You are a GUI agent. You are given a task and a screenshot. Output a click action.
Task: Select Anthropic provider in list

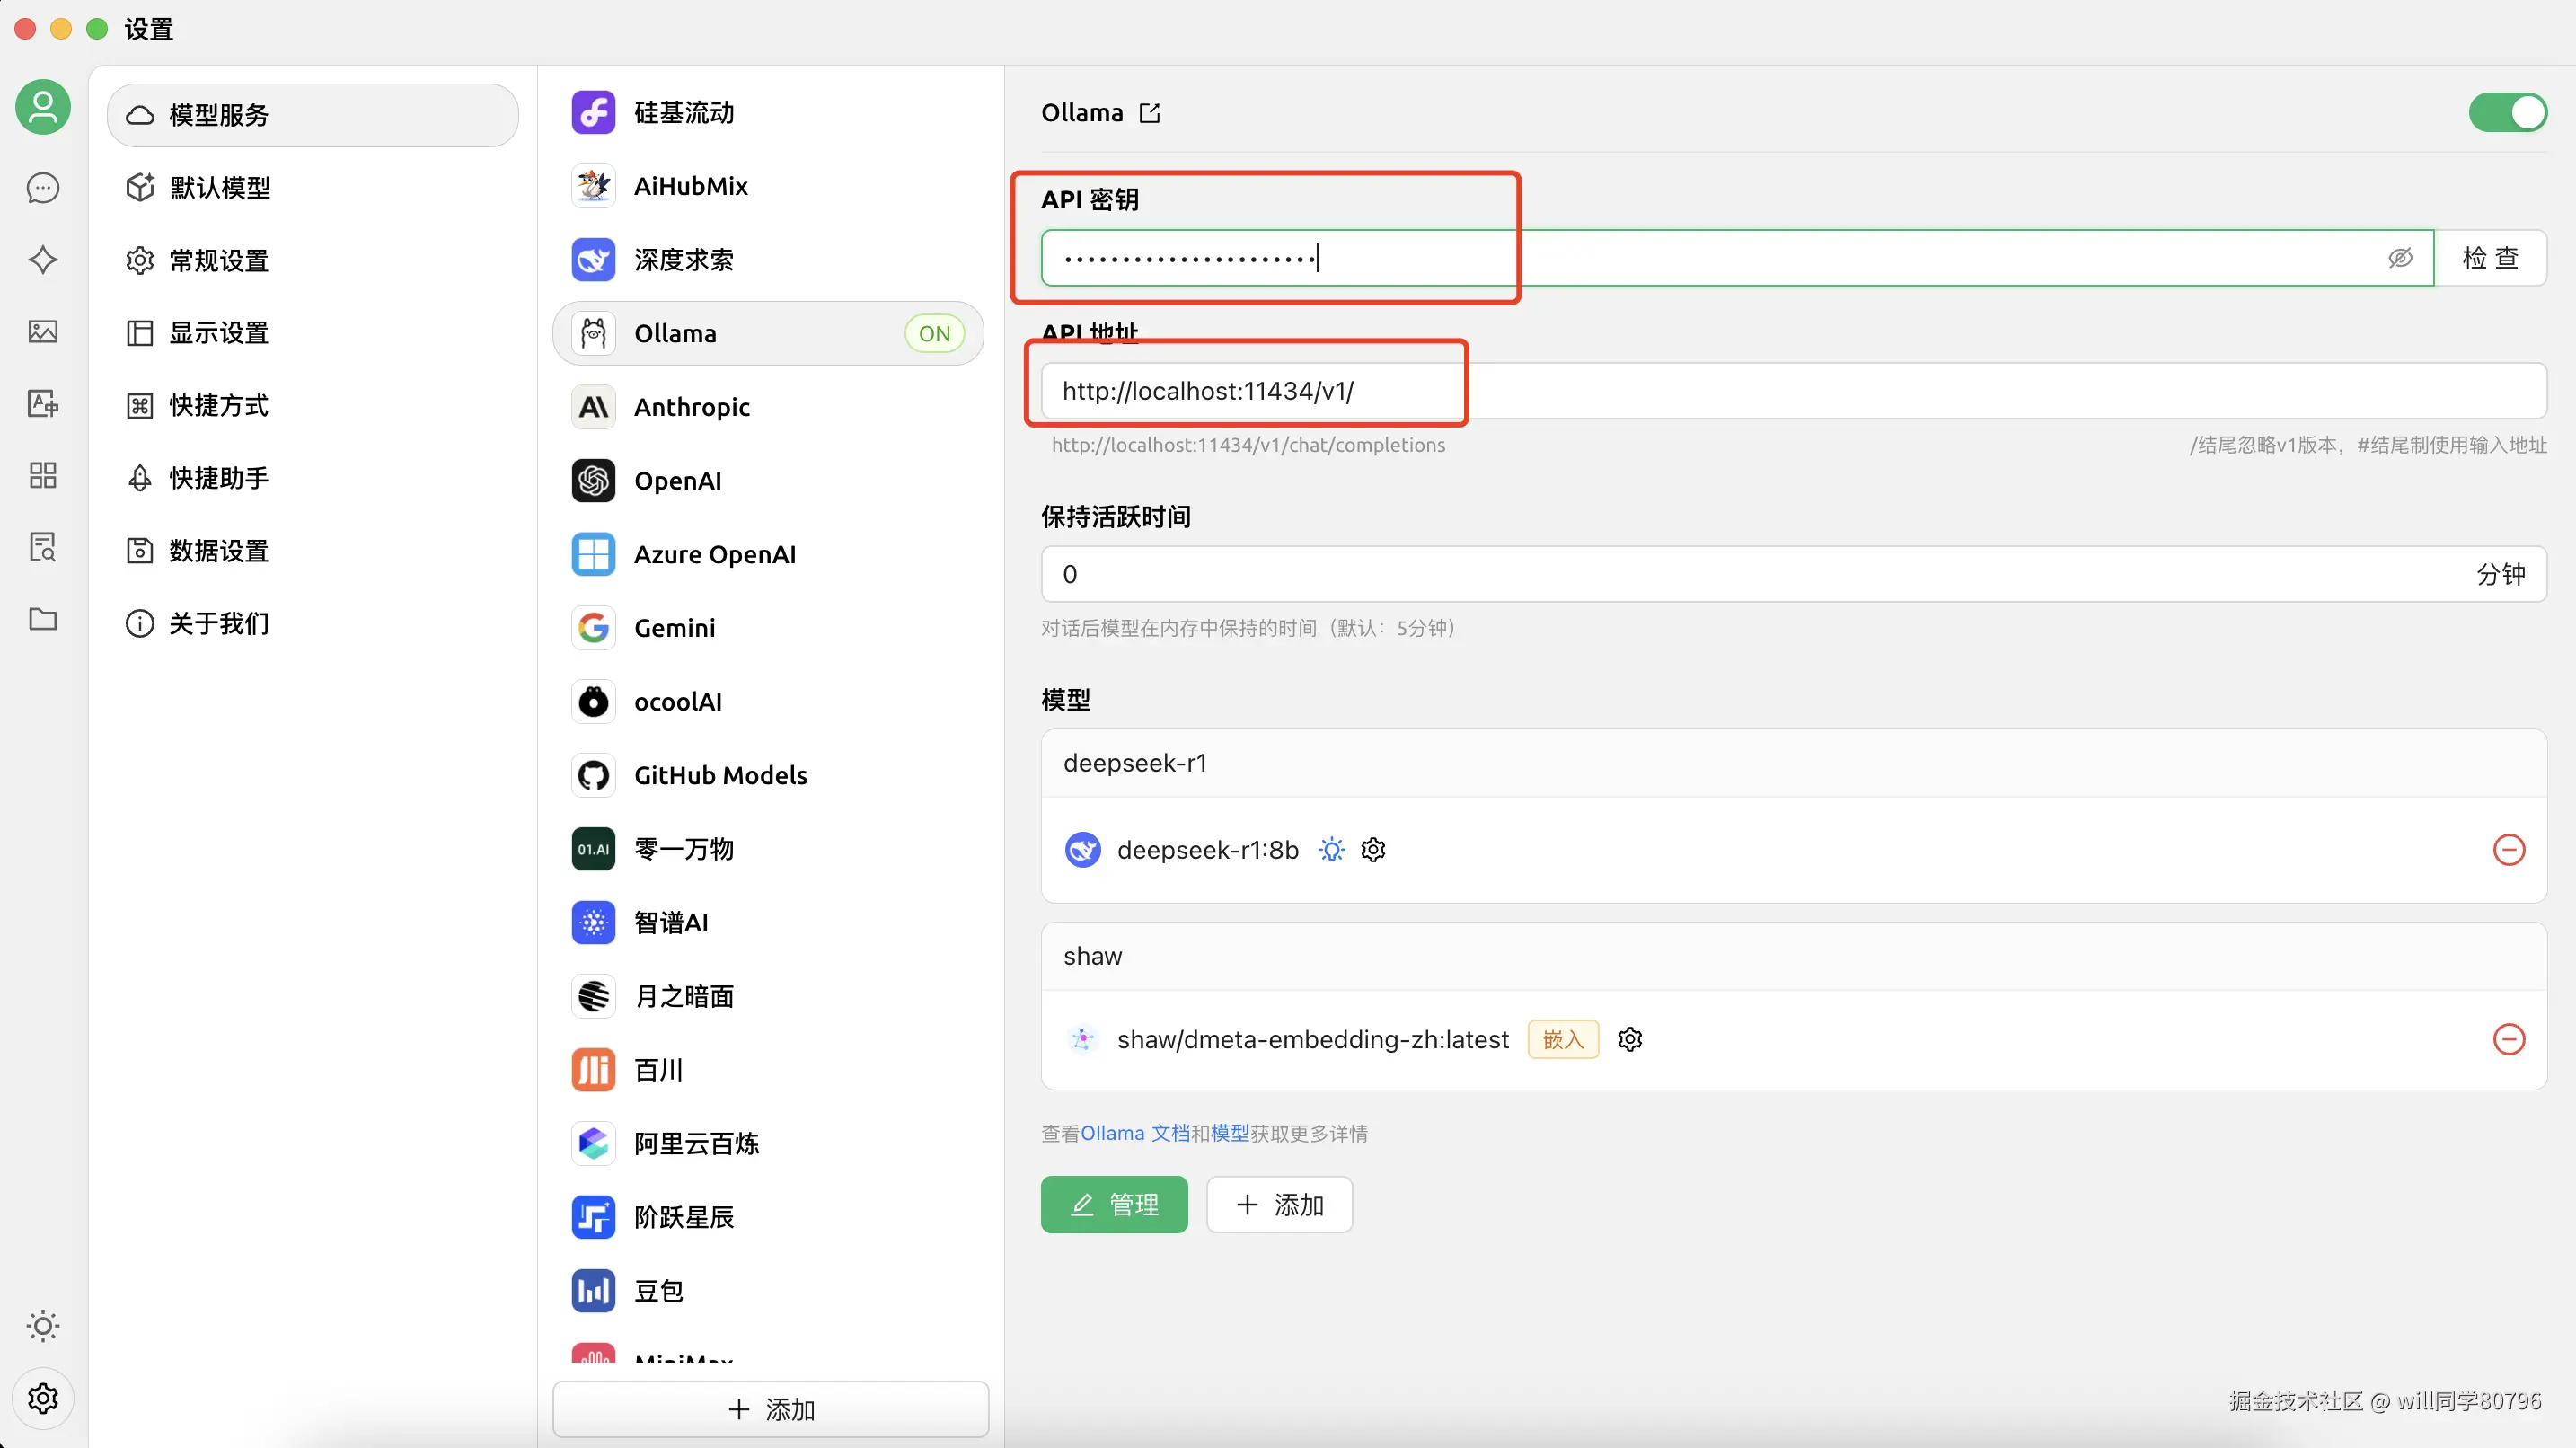point(692,407)
